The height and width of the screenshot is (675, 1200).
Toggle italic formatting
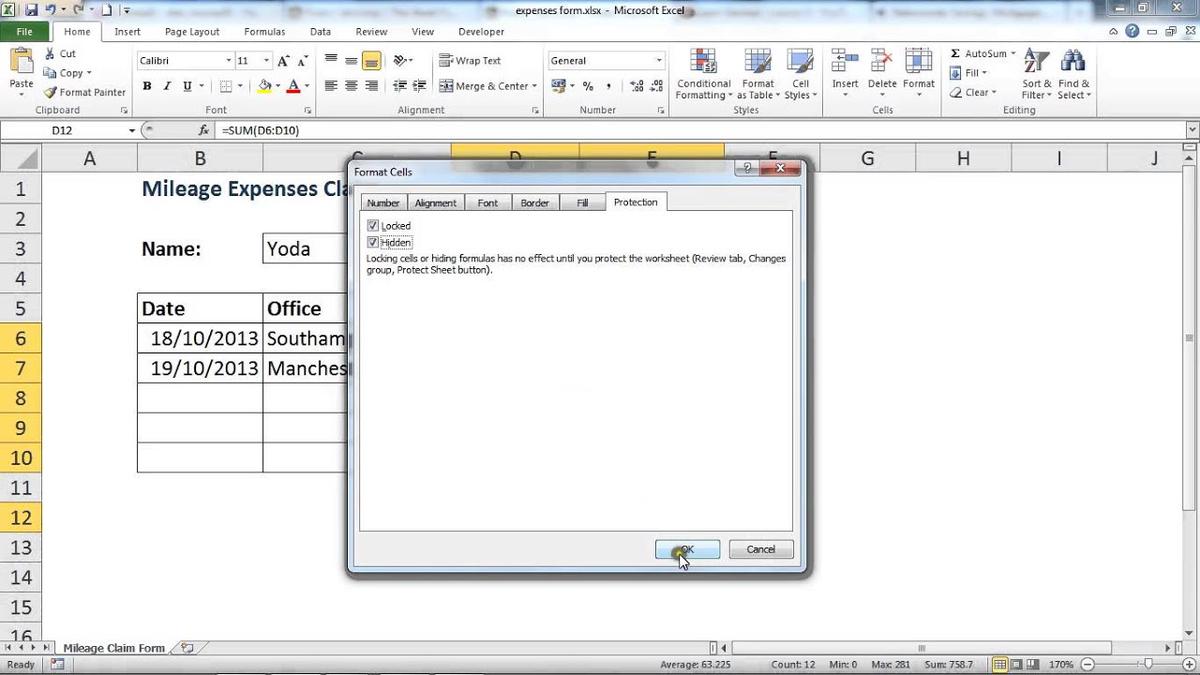(x=166, y=86)
